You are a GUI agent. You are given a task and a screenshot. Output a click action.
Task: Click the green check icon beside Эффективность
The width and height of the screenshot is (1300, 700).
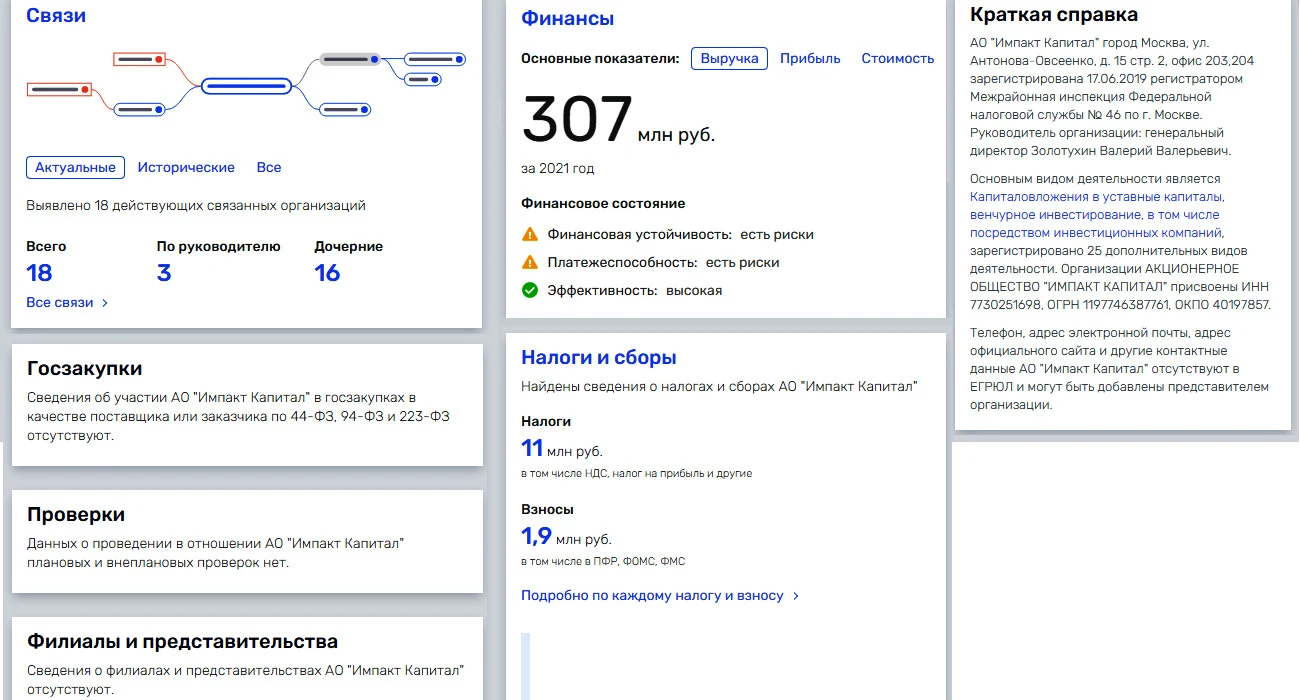530,290
